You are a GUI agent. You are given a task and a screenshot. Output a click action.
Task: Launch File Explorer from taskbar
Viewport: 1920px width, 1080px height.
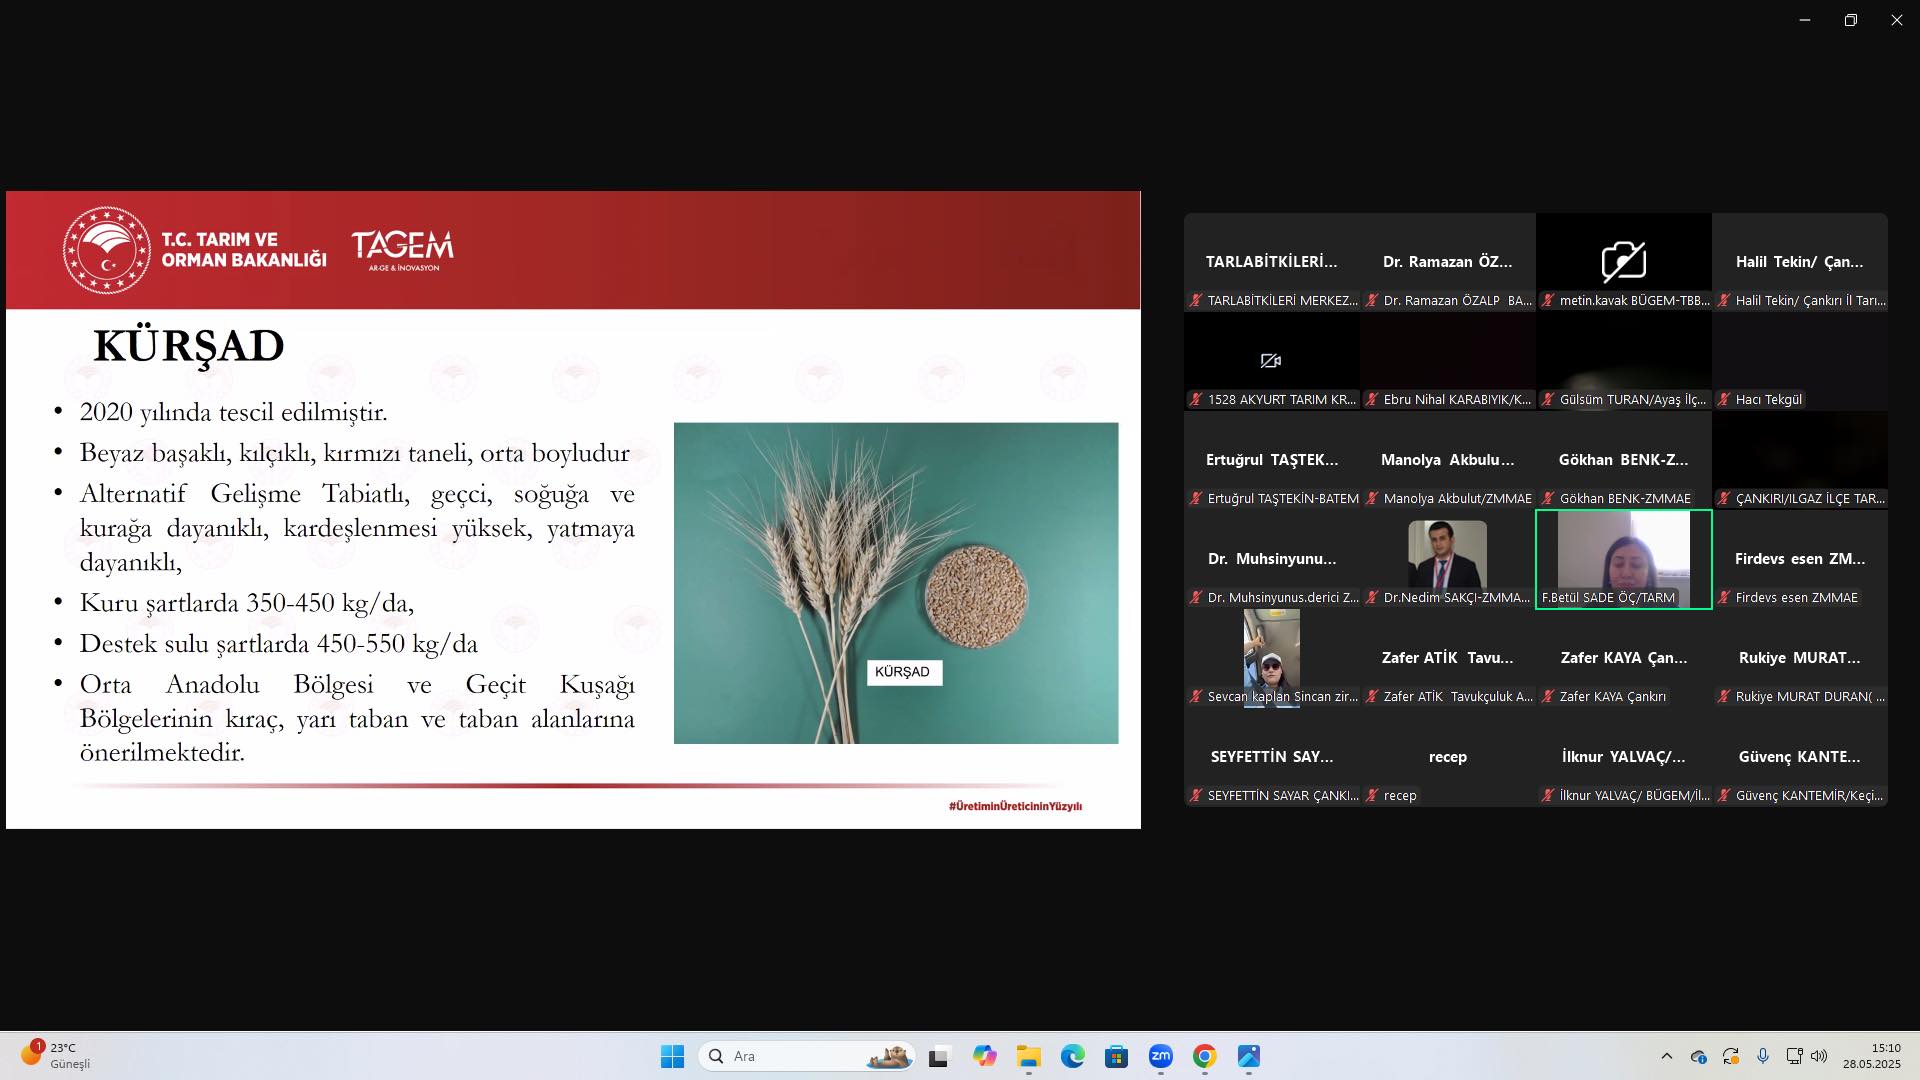(1028, 1056)
